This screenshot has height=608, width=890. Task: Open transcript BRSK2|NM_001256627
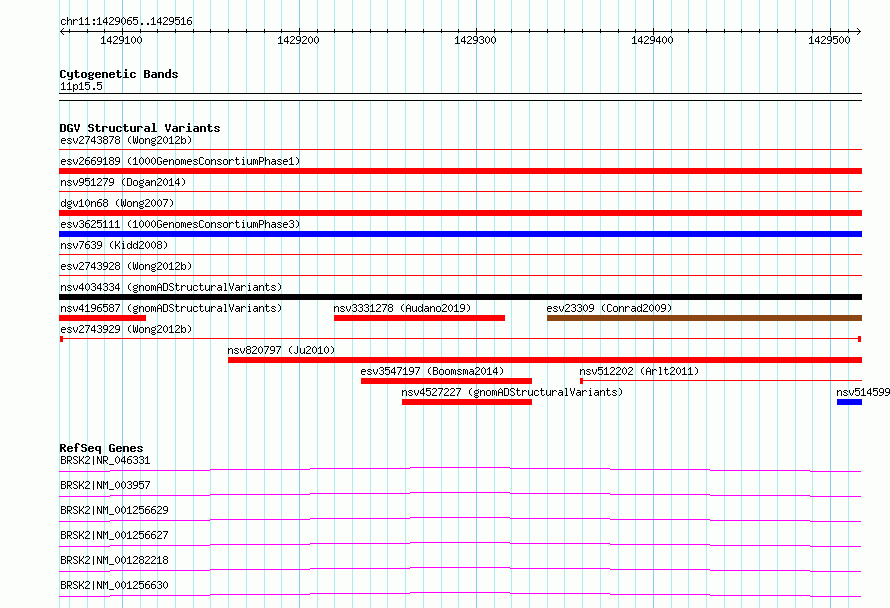pos(114,535)
